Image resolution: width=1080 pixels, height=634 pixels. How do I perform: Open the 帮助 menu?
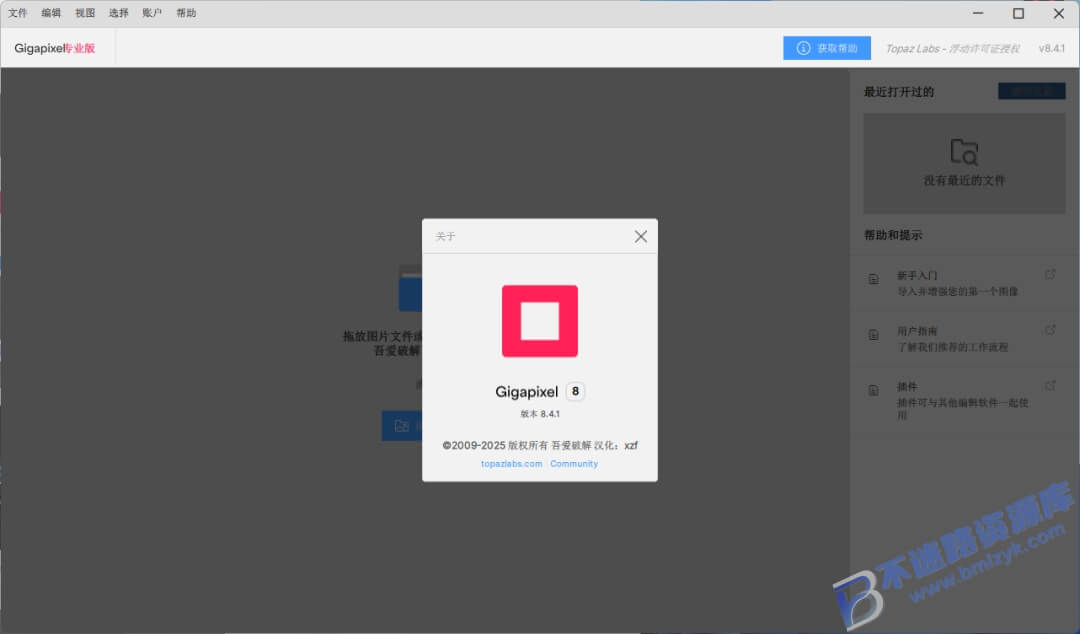click(x=186, y=13)
